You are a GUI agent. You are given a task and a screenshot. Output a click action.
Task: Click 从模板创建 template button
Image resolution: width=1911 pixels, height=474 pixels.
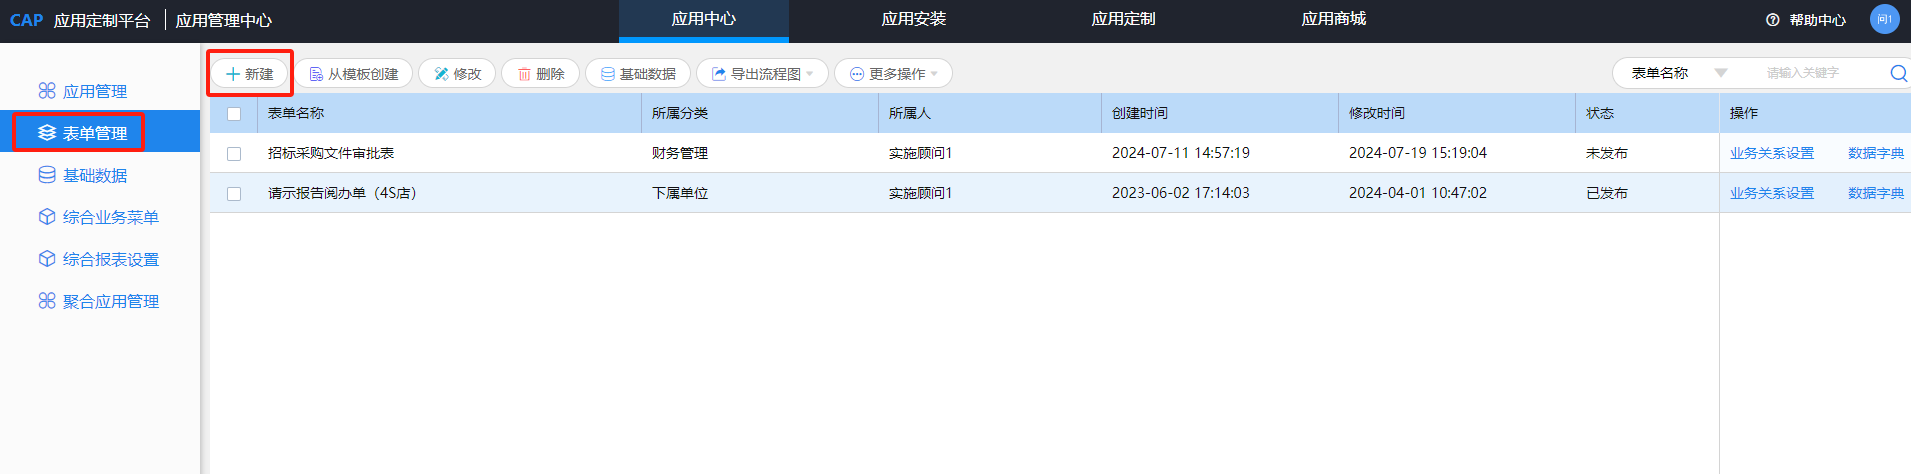353,74
